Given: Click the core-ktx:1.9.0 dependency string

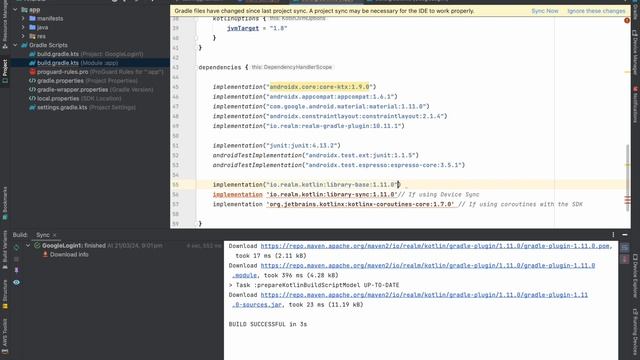Looking at the screenshot, I should pyautogui.click(x=319, y=87).
